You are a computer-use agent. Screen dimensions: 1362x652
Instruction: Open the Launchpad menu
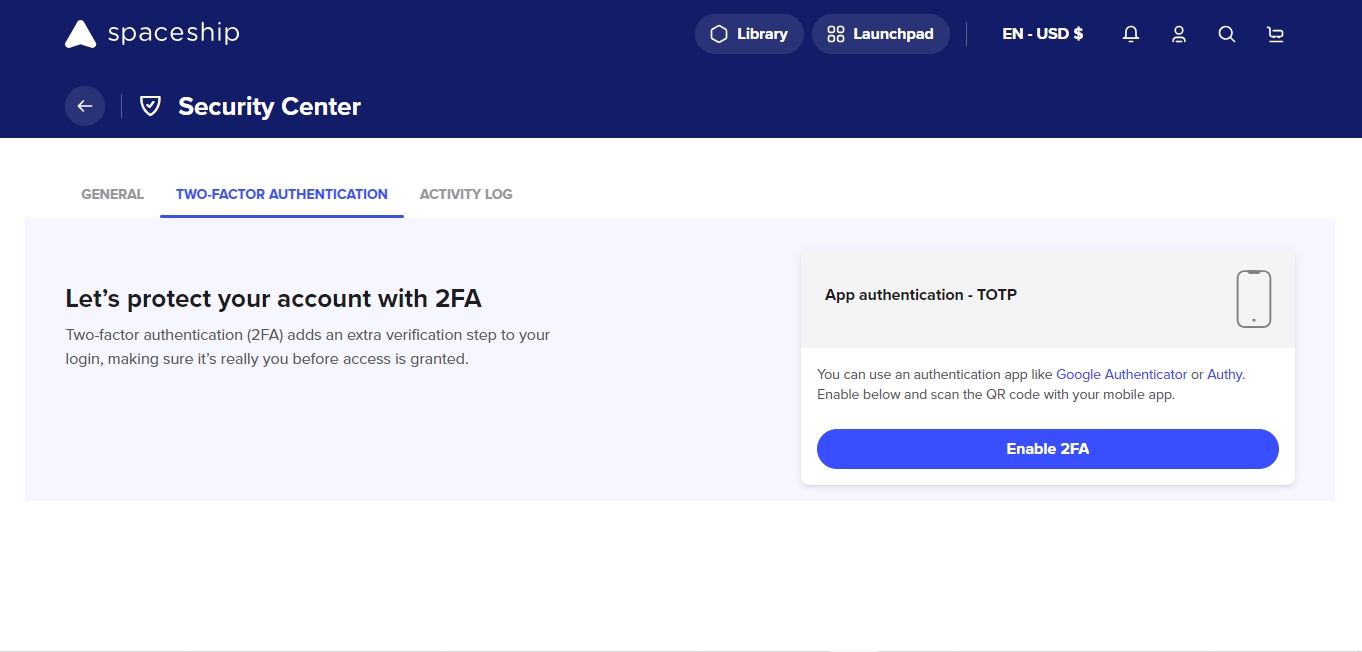(880, 34)
